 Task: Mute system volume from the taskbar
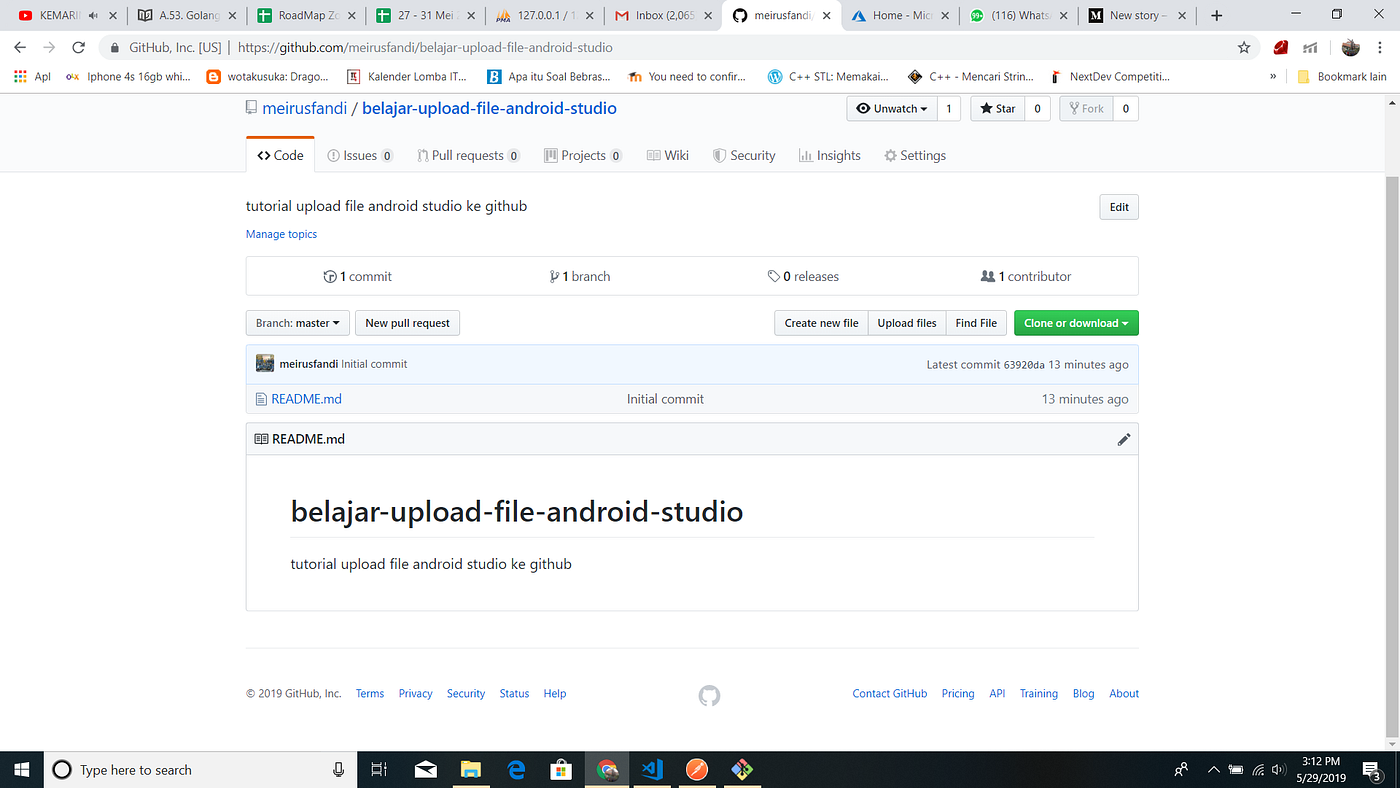[1278, 769]
